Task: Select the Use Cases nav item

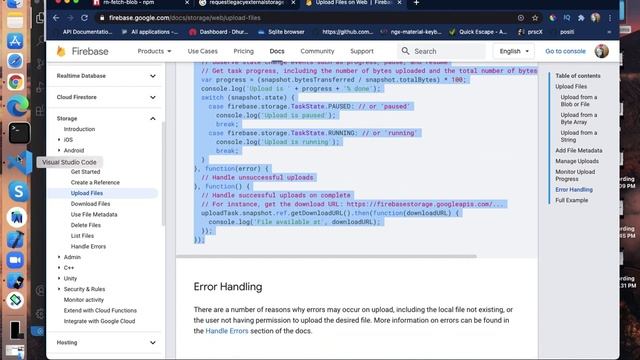Action: pyautogui.click(x=202, y=51)
